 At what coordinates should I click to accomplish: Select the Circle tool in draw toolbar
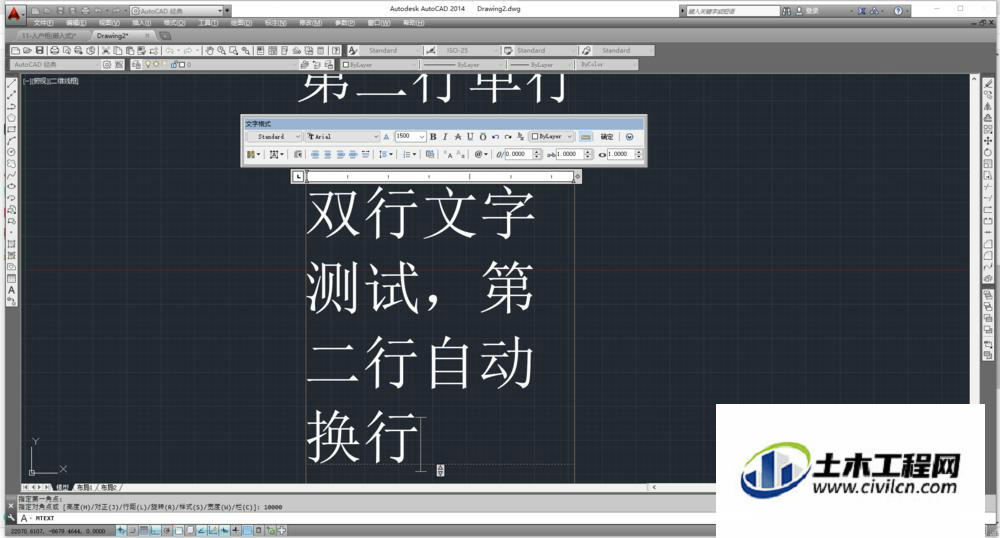pyautogui.click(x=11, y=152)
